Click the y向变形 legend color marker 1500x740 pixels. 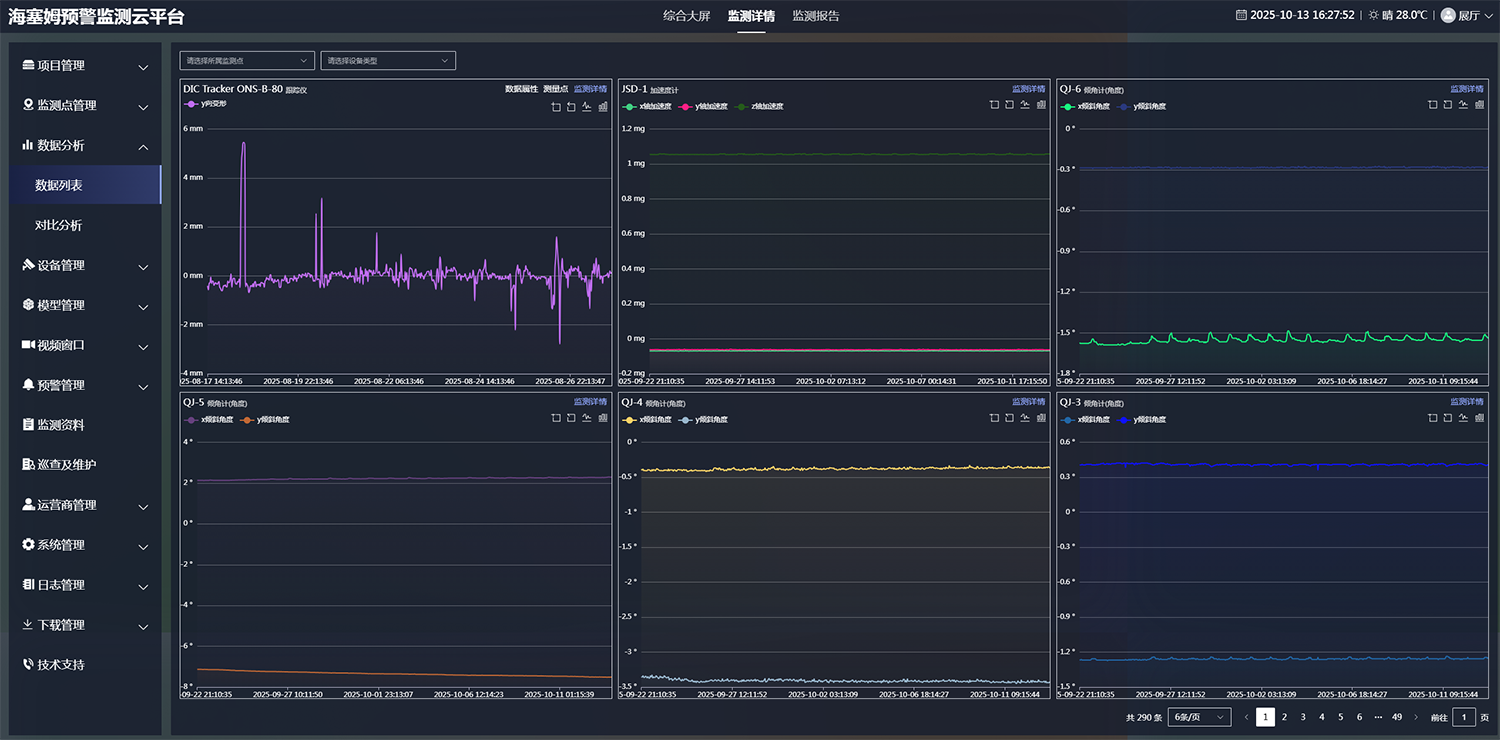pos(191,104)
